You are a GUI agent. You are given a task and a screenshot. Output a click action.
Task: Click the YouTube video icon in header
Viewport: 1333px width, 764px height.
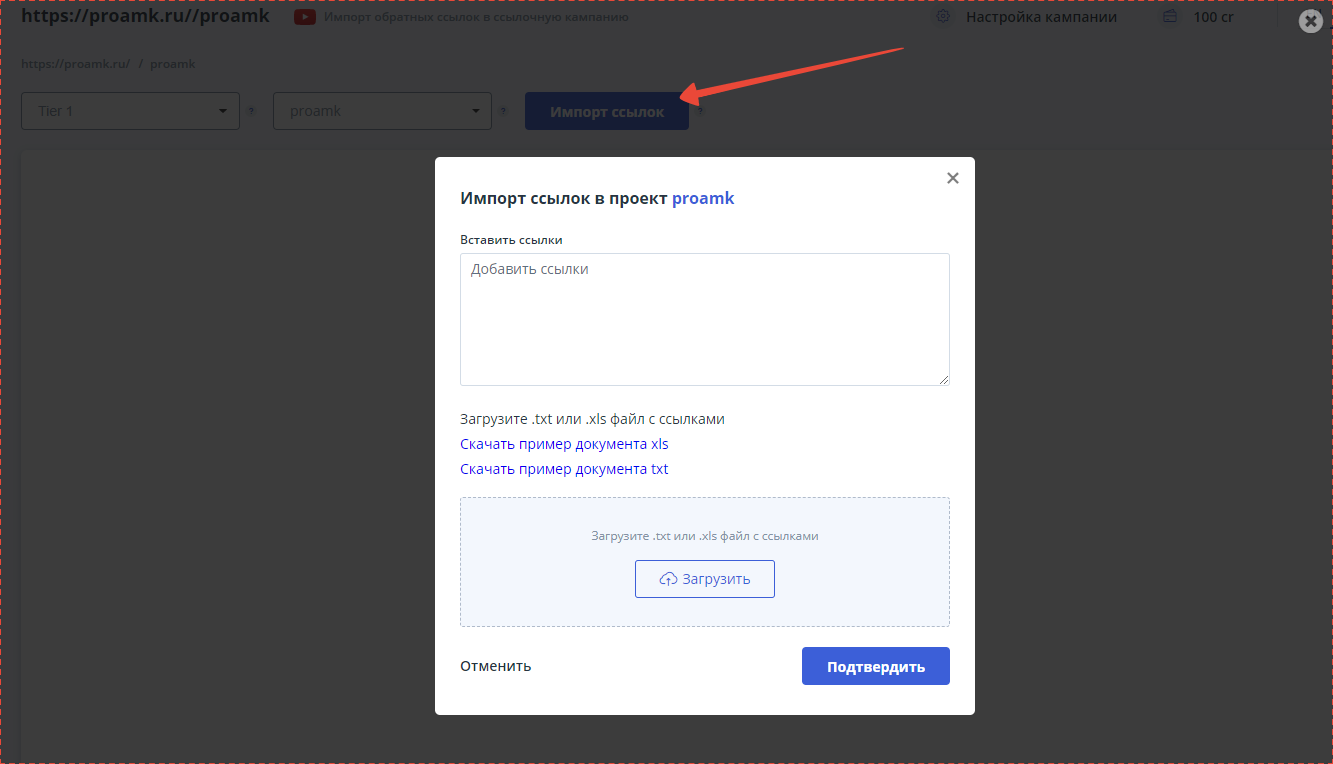pos(306,17)
